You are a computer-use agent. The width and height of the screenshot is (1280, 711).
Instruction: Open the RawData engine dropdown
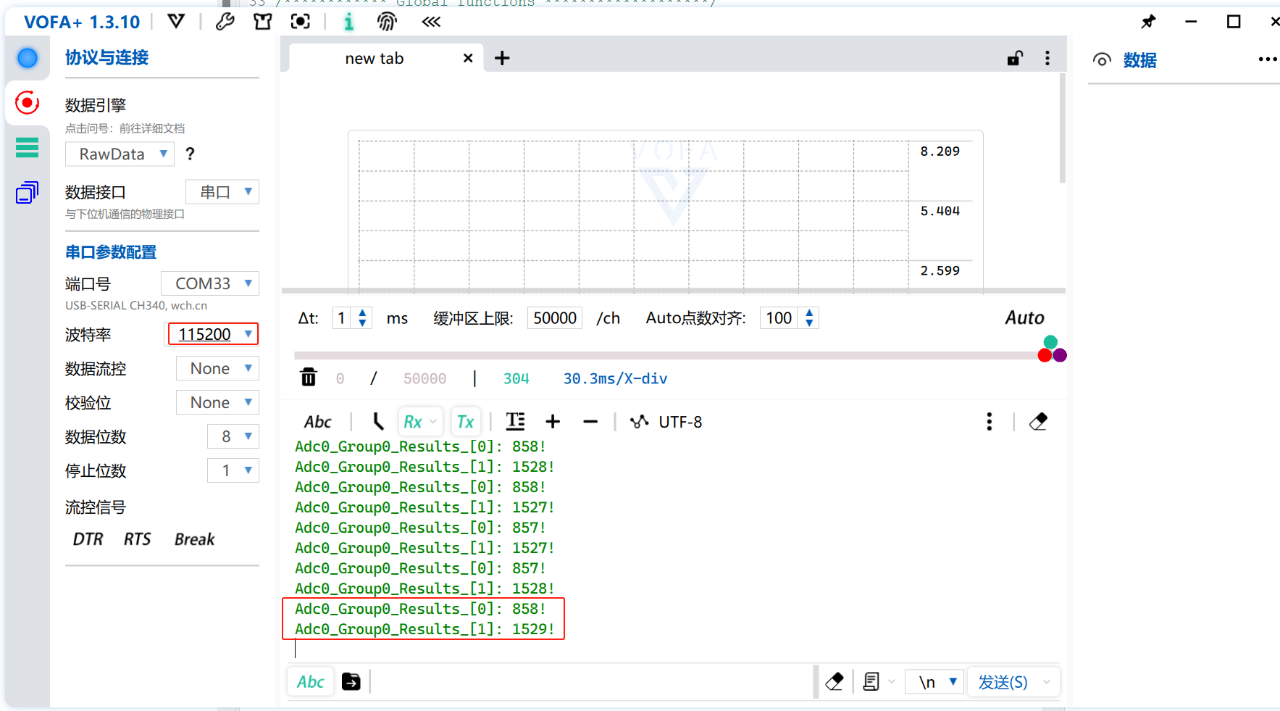[120, 154]
